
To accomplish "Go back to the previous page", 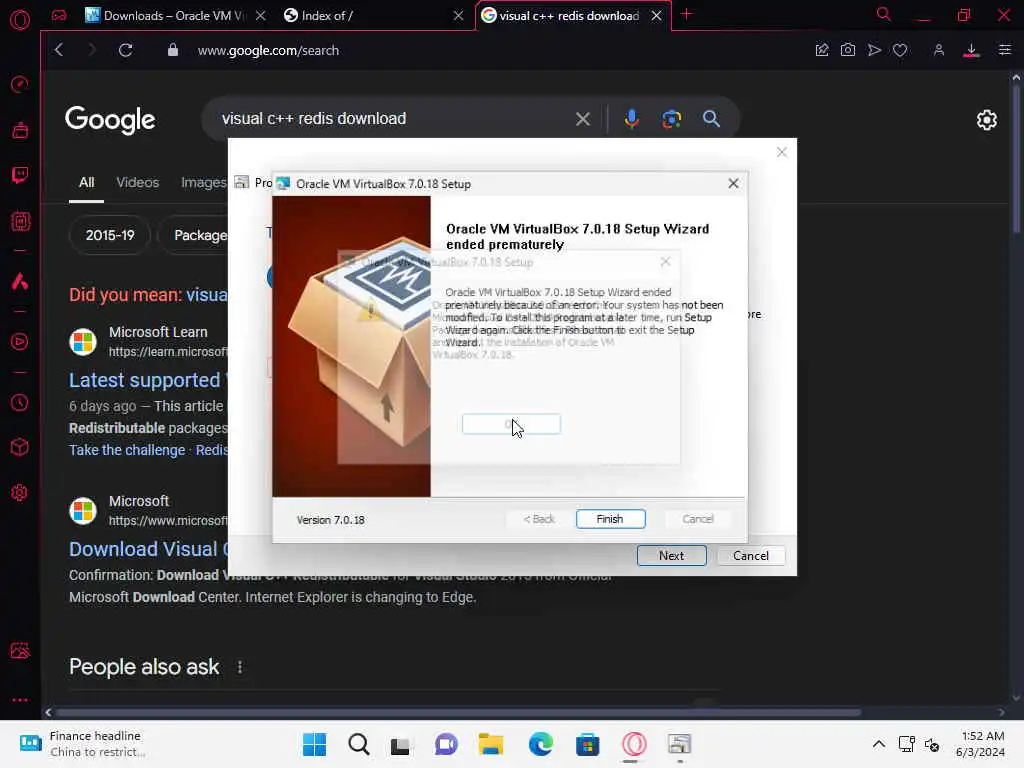I will click(x=59, y=50).
